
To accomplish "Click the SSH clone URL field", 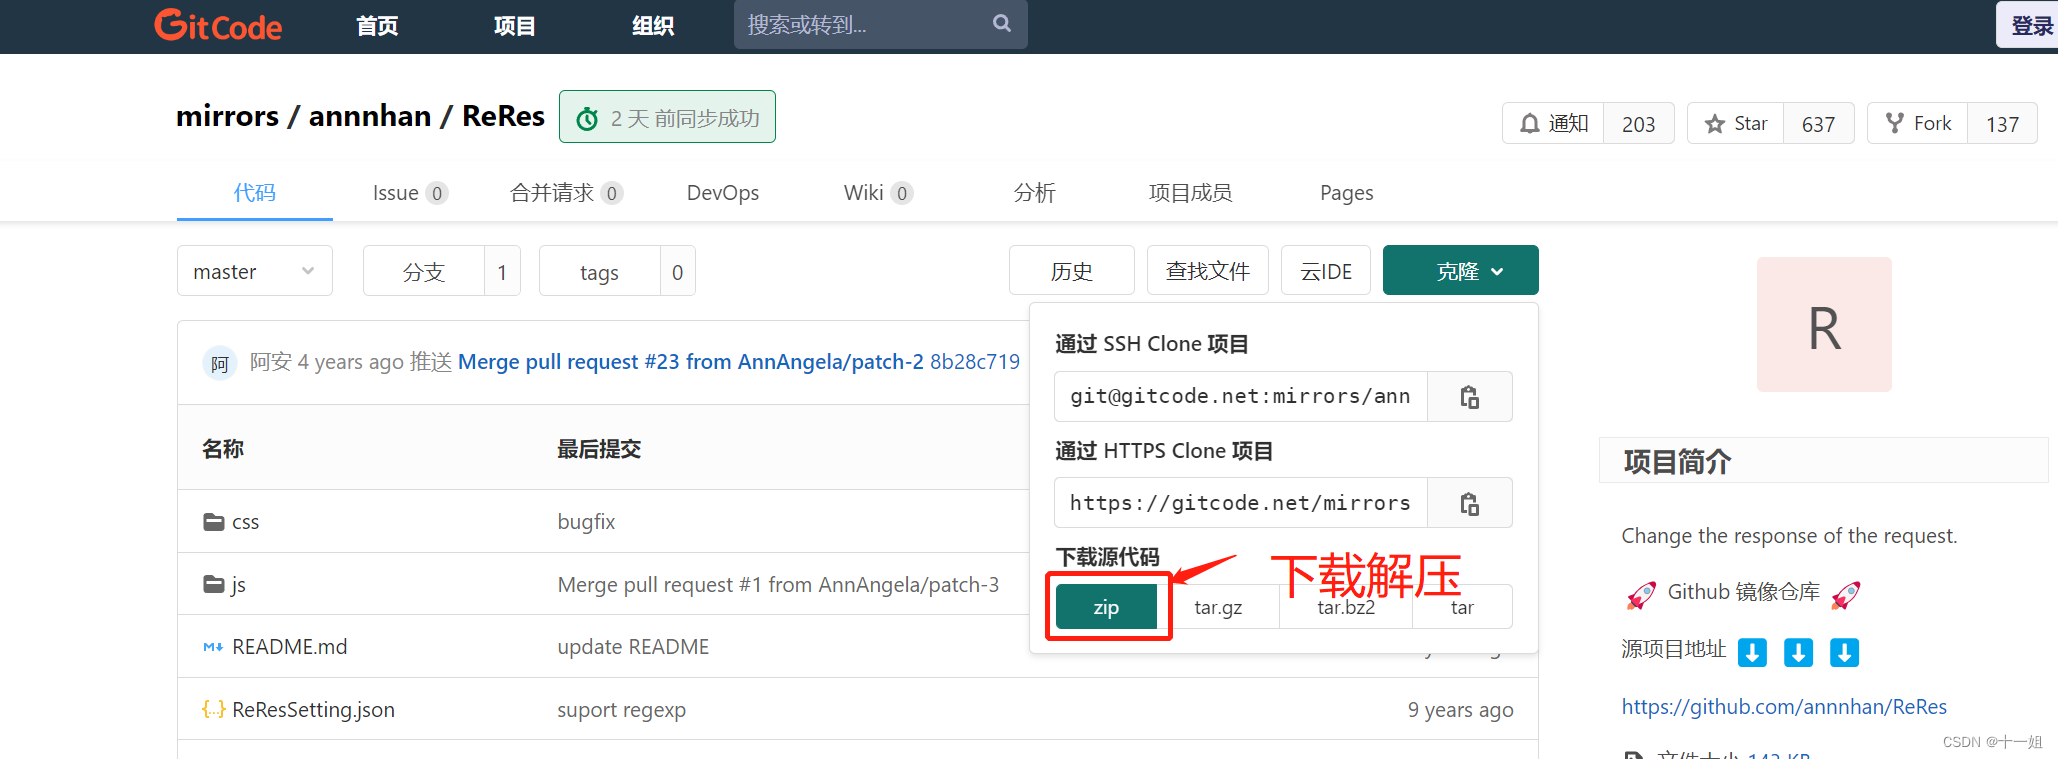I will [x=1240, y=397].
